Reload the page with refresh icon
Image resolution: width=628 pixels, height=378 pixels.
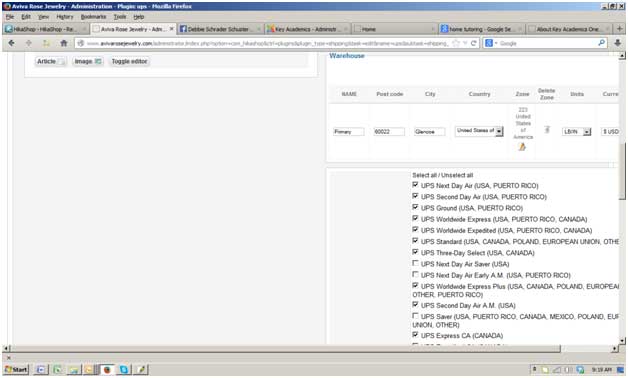tap(474, 43)
